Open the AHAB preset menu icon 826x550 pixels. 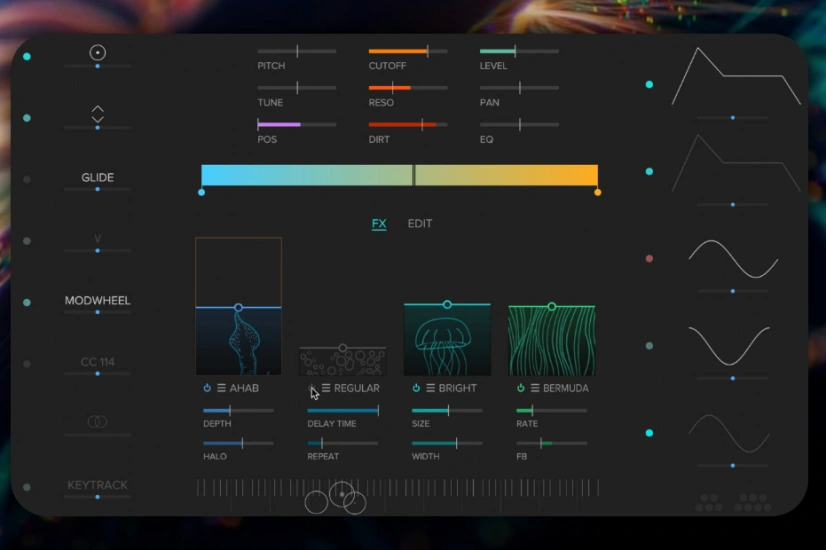pyautogui.click(x=221, y=388)
